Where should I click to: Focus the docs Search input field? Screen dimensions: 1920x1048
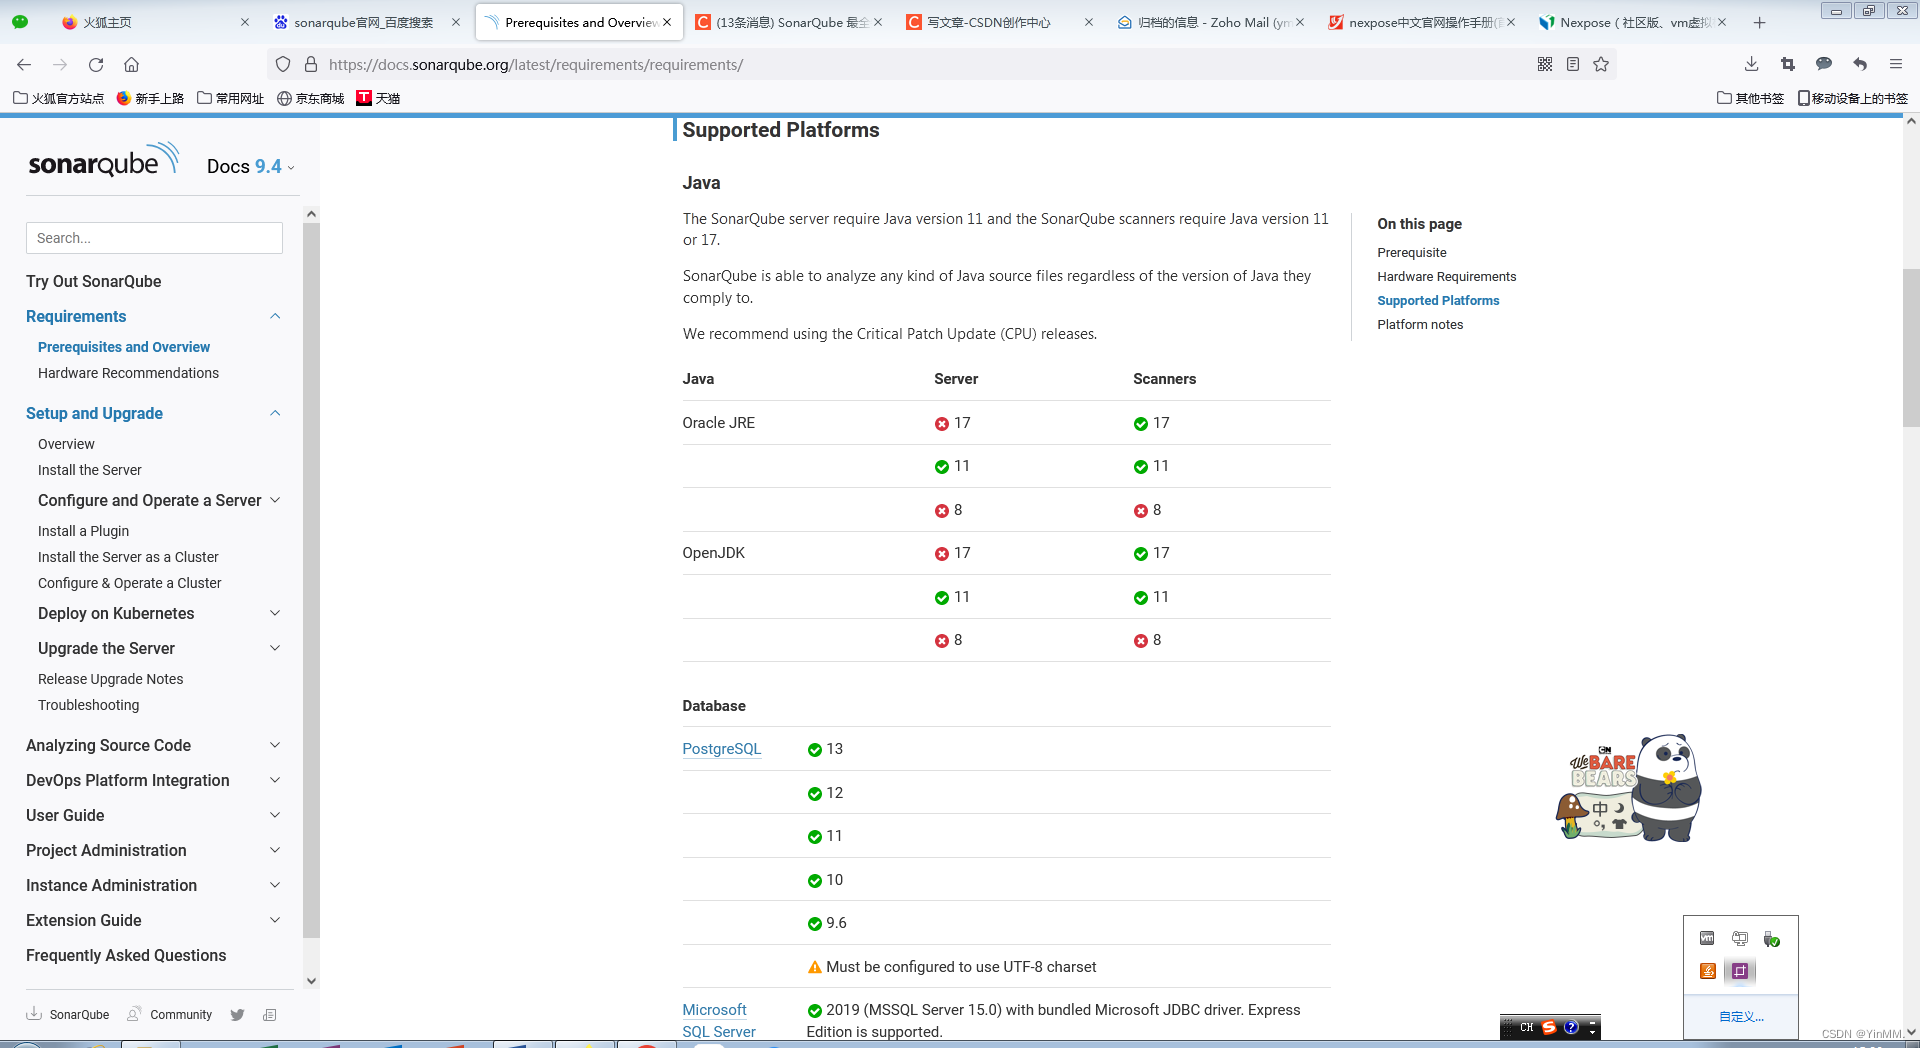154,238
